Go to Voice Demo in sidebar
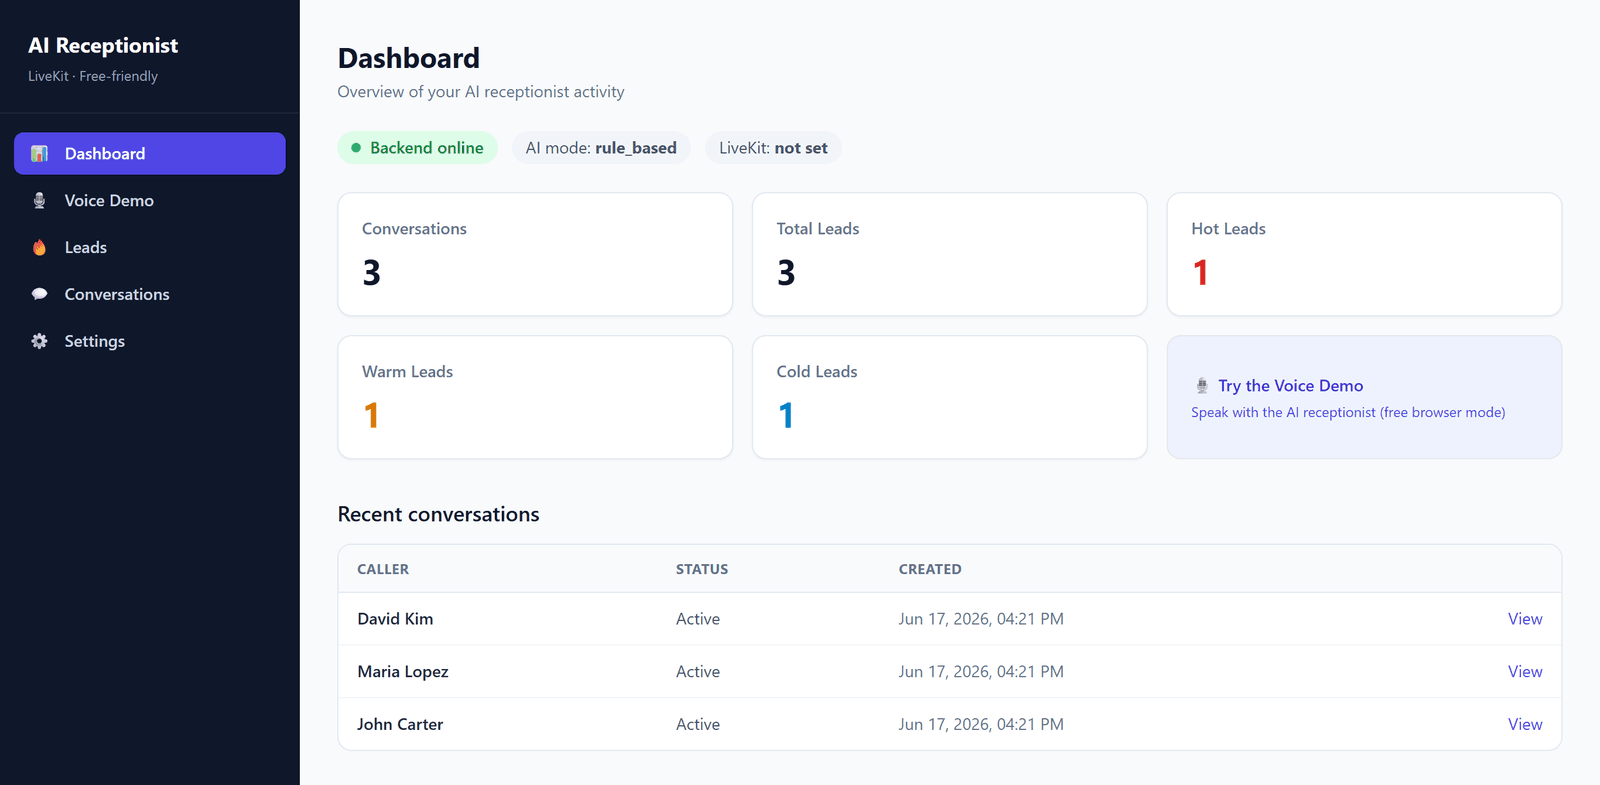This screenshot has width=1600, height=785. tap(150, 201)
